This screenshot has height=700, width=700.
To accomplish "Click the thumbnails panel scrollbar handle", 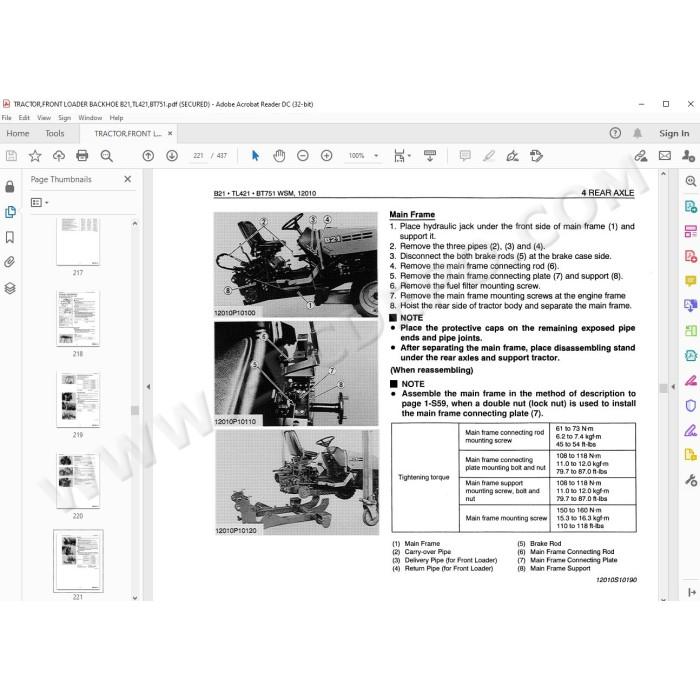I will click(135, 410).
